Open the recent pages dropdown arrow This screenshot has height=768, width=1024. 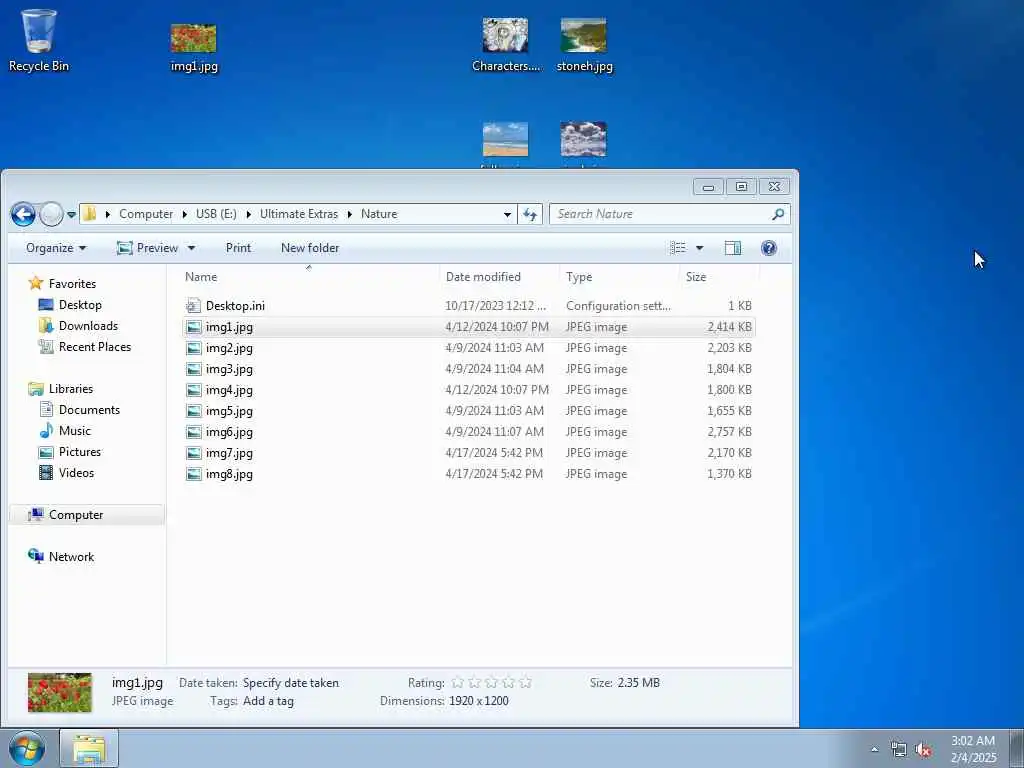pyautogui.click(x=71, y=214)
